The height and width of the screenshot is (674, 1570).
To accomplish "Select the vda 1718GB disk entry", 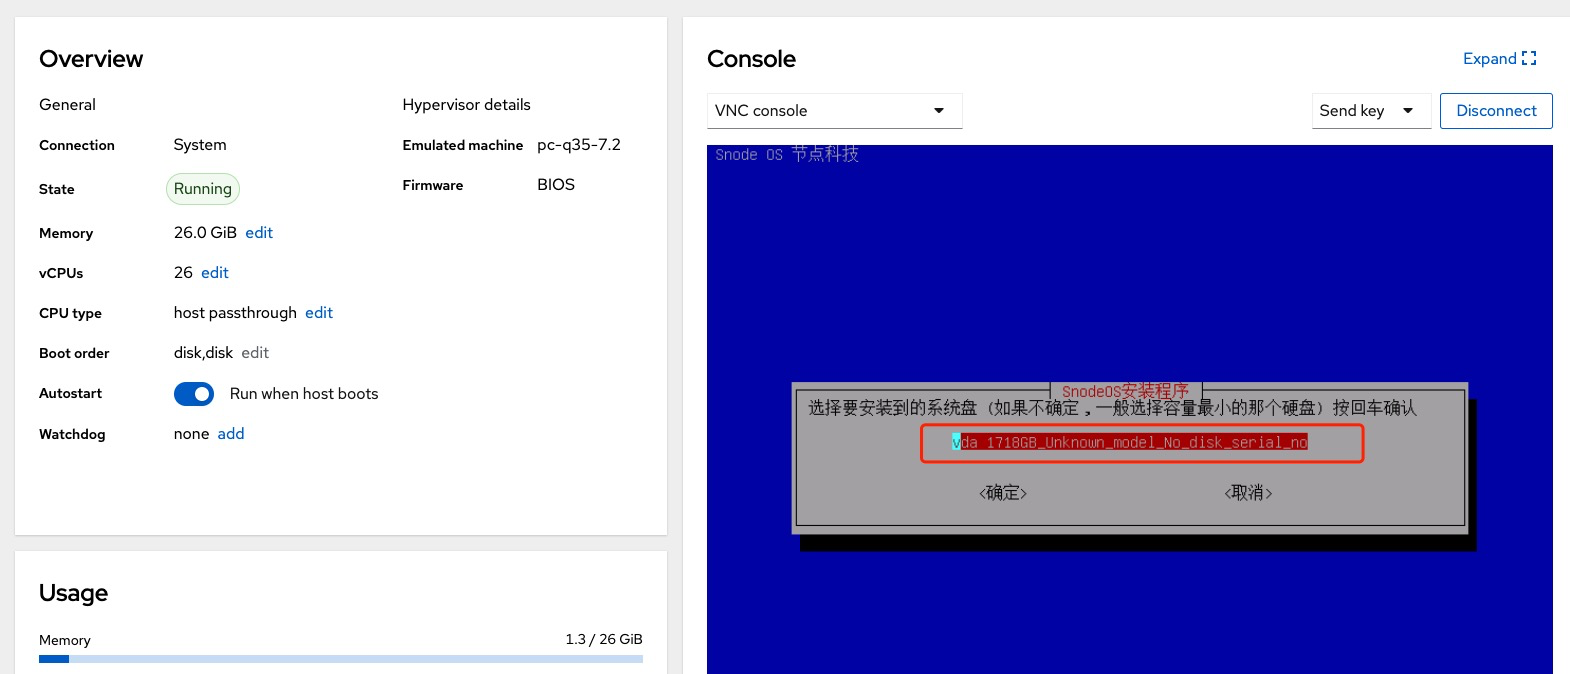I will (x=1130, y=442).
